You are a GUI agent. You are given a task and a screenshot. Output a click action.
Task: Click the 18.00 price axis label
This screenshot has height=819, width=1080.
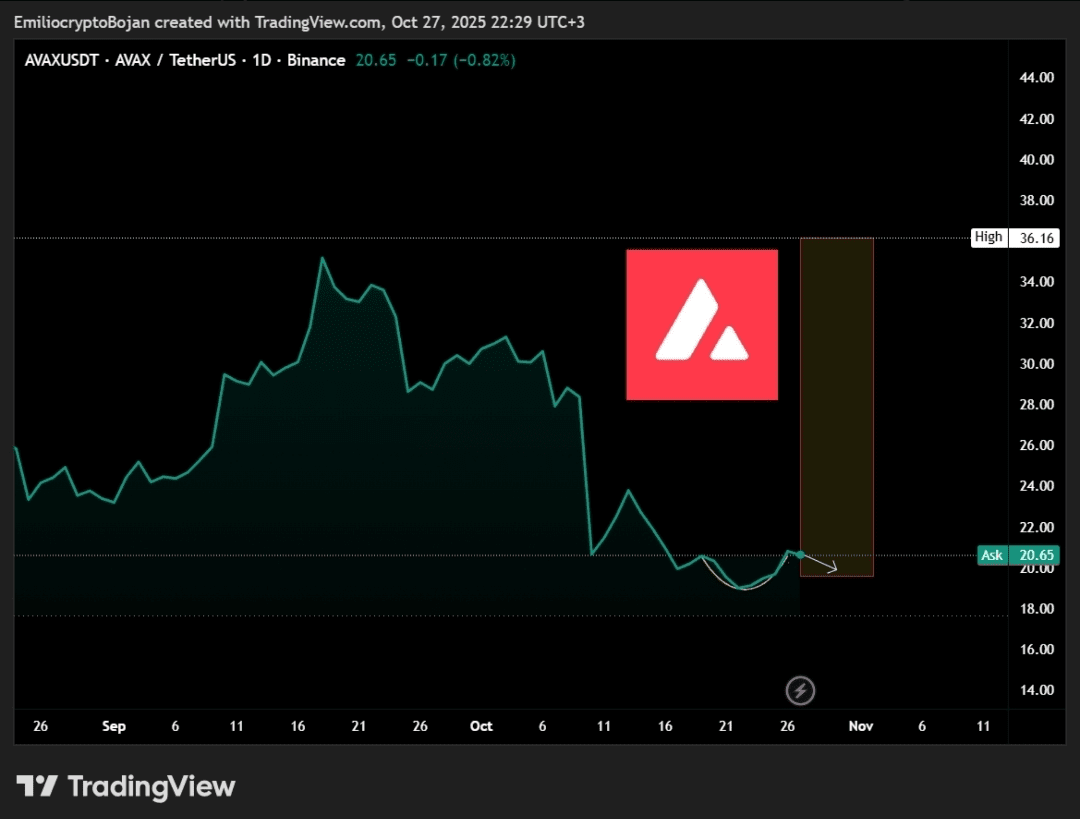pos(1037,608)
